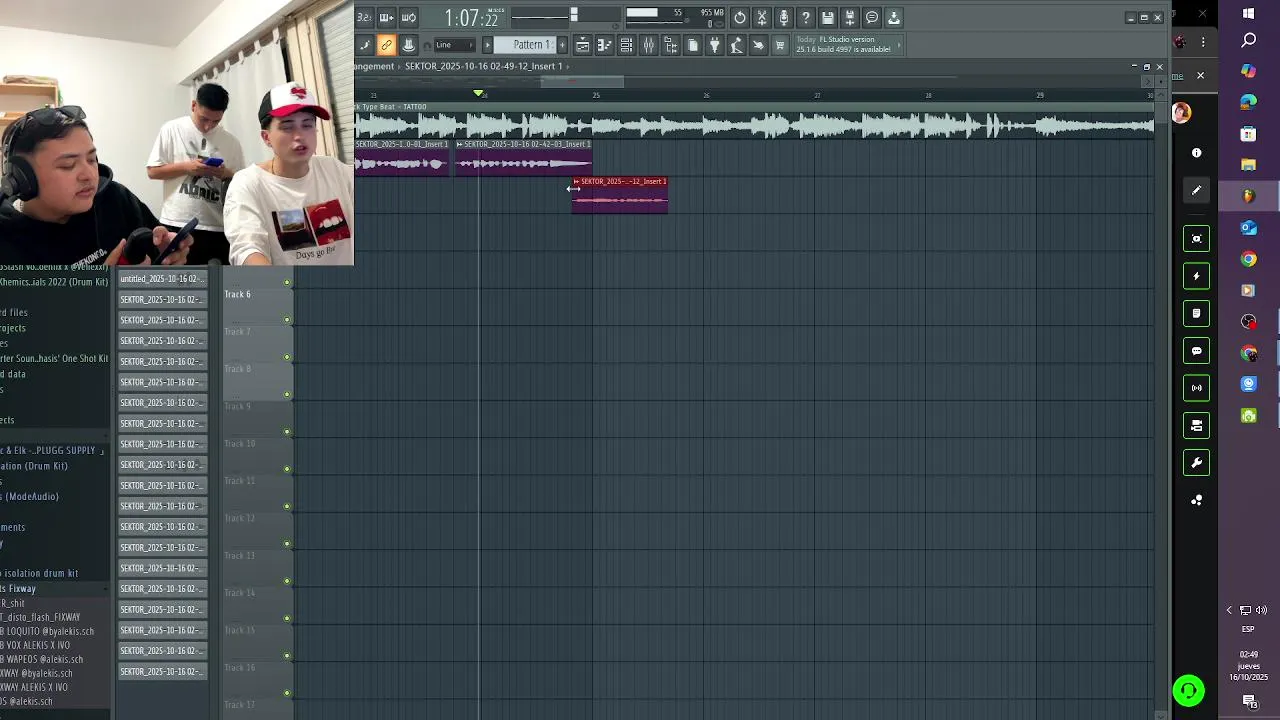Open Windows Start menu

click(1248, 13)
